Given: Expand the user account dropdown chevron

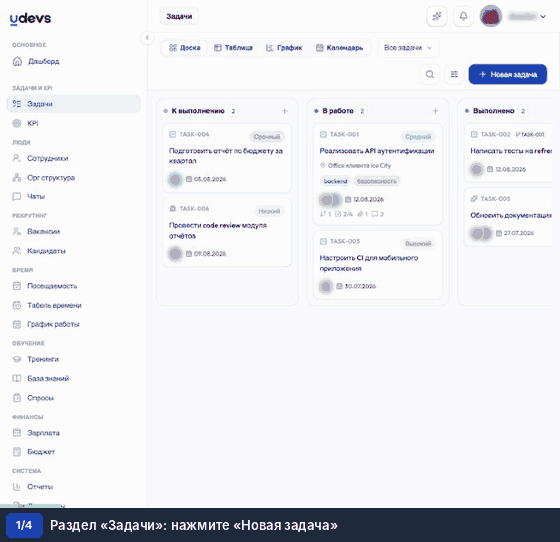Looking at the screenshot, I should point(543,16).
